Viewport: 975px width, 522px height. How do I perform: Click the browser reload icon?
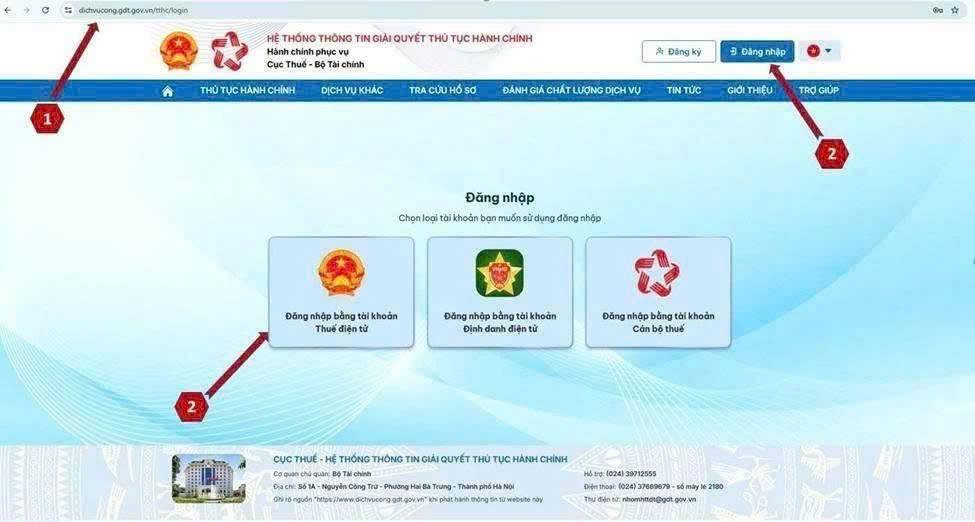click(x=45, y=10)
